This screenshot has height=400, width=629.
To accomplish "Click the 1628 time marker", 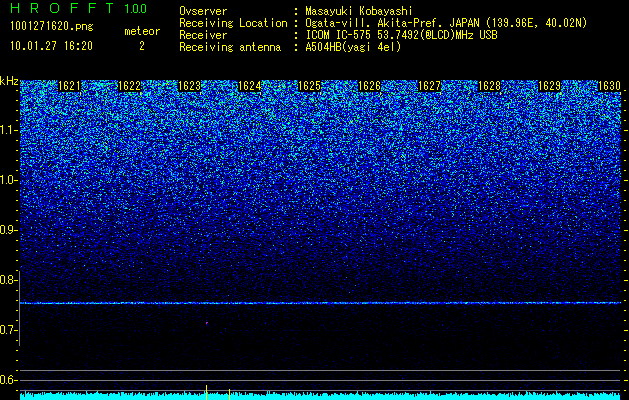I will point(490,86).
